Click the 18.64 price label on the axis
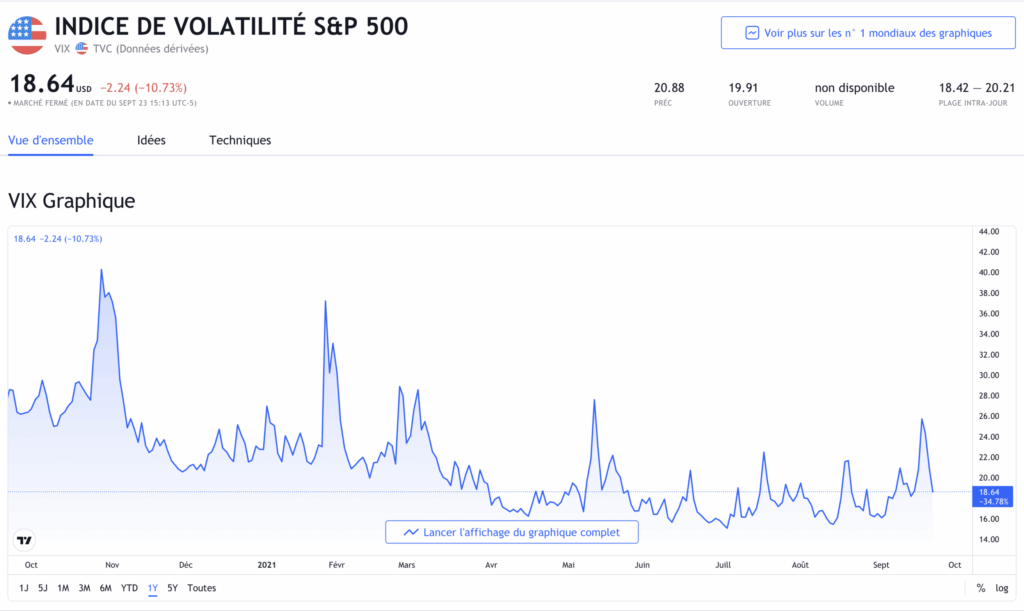1024x611 pixels. (x=992, y=497)
